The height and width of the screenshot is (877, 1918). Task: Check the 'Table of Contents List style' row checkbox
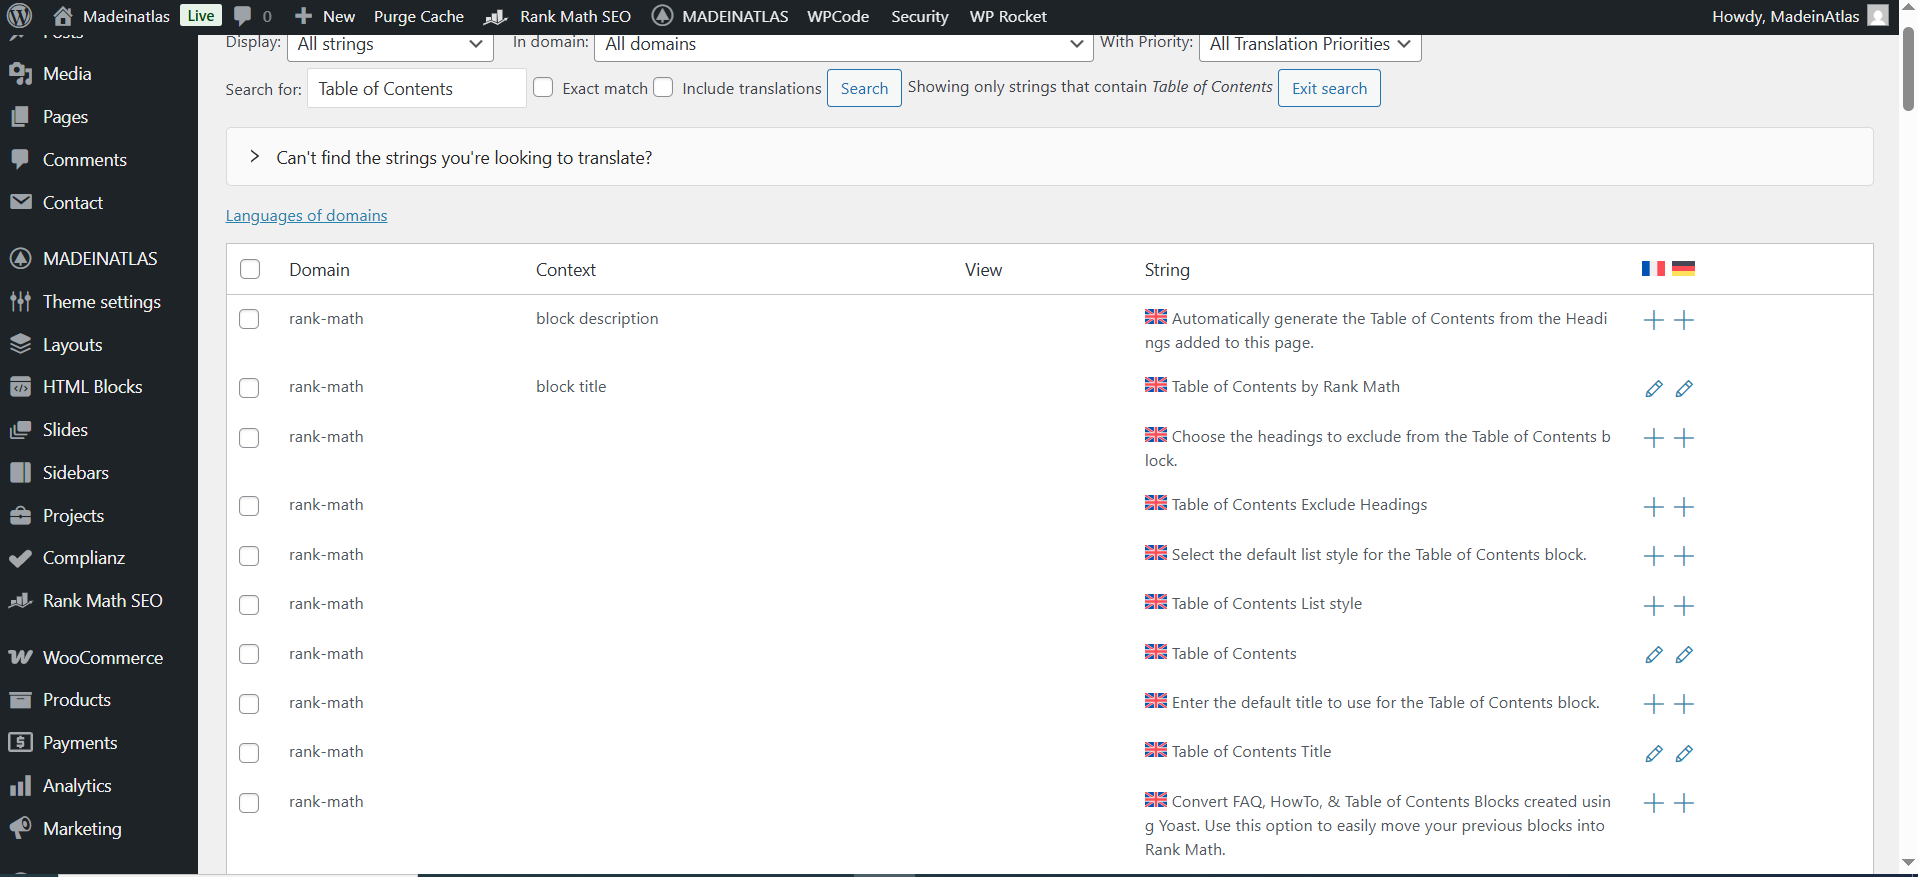pyautogui.click(x=249, y=605)
